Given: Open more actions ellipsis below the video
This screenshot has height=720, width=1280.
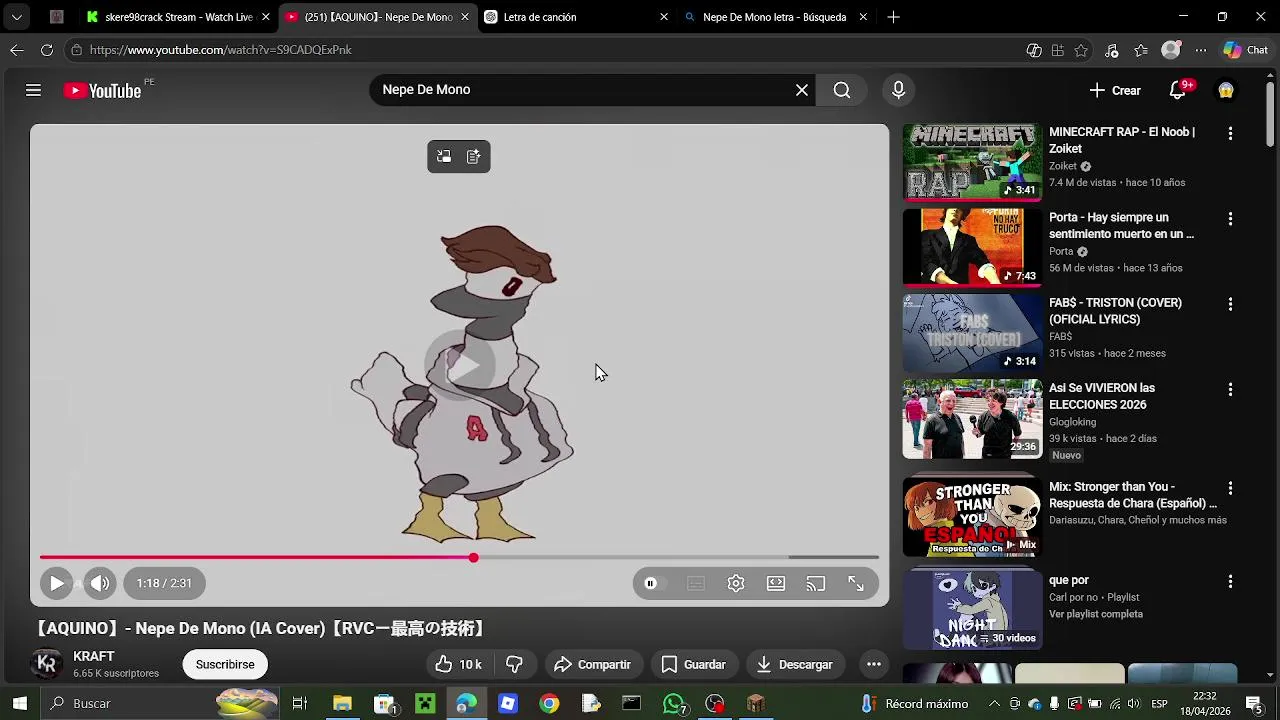Looking at the screenshot, I should click(873, 664).
